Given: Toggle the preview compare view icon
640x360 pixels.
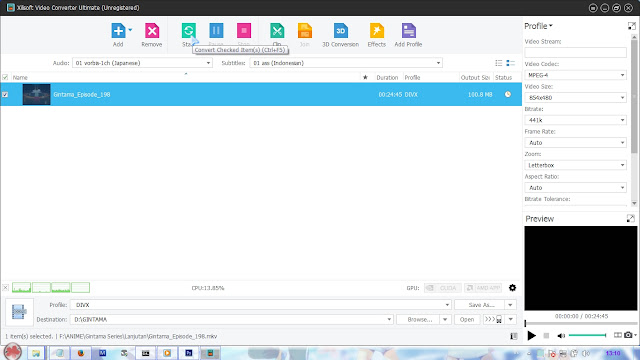Looking at the screenshot, I should click(618, 335).
